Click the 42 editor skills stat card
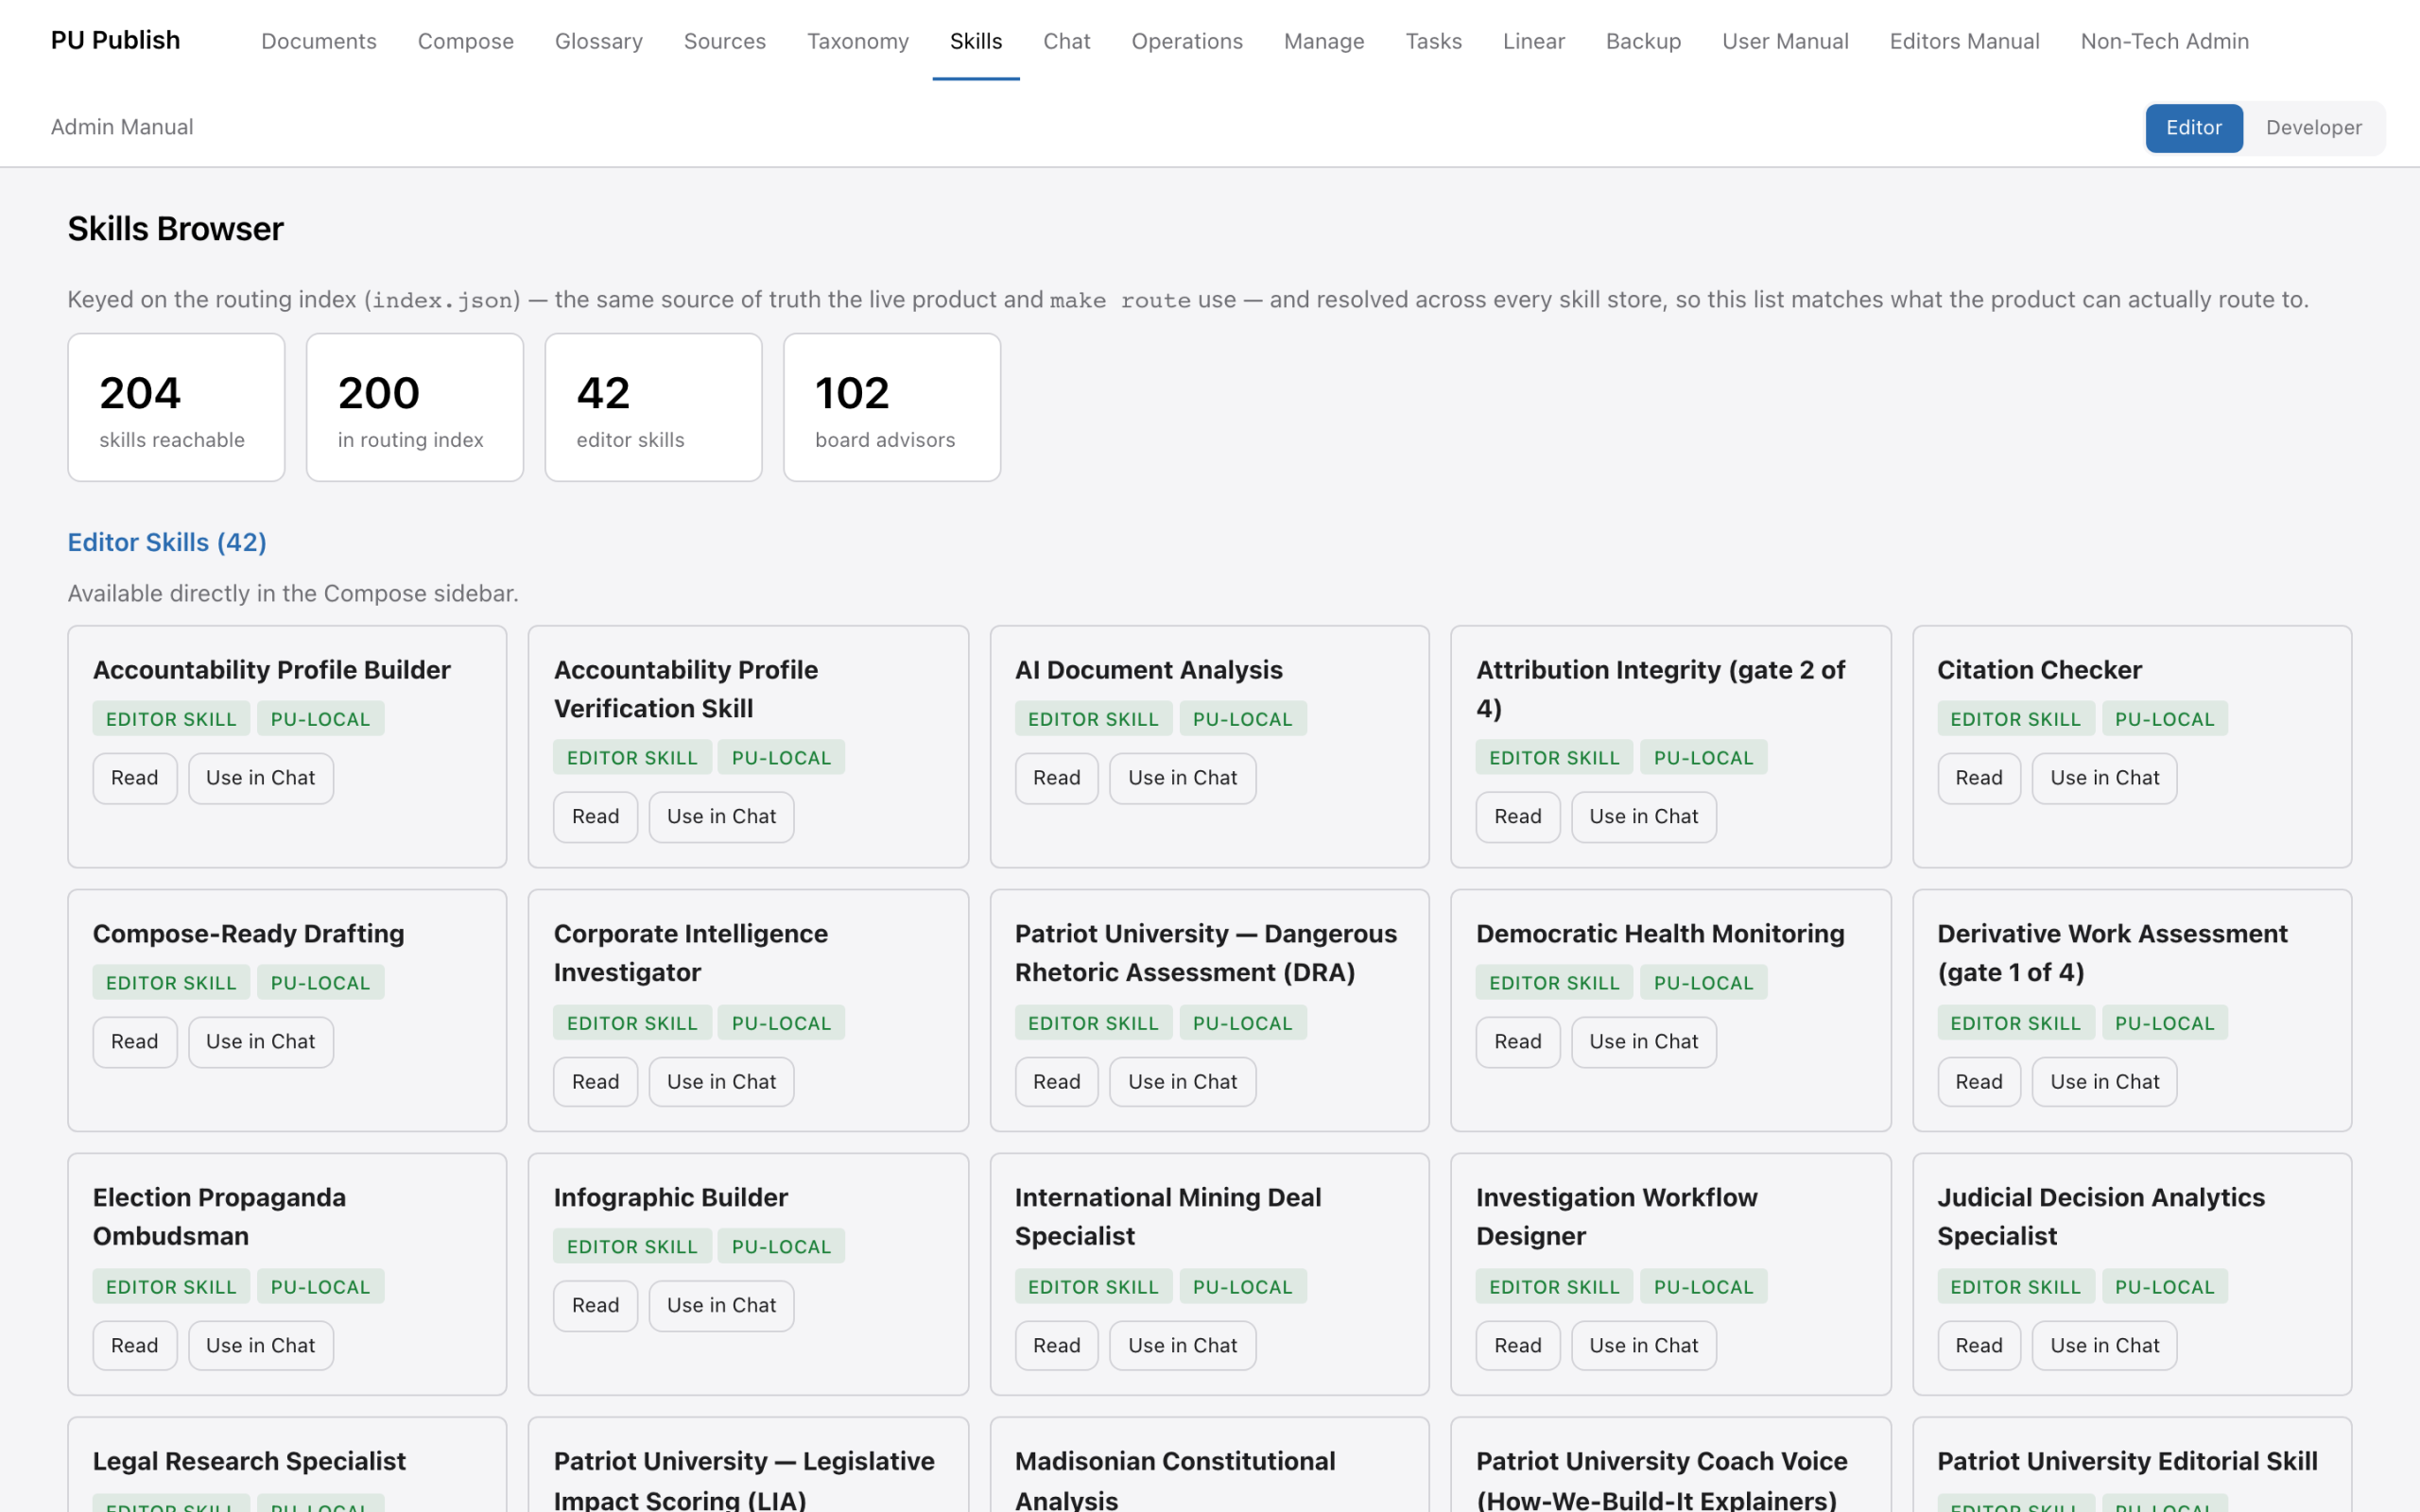This screenshot has width=2420, height=1512. (x=653, y=407)
